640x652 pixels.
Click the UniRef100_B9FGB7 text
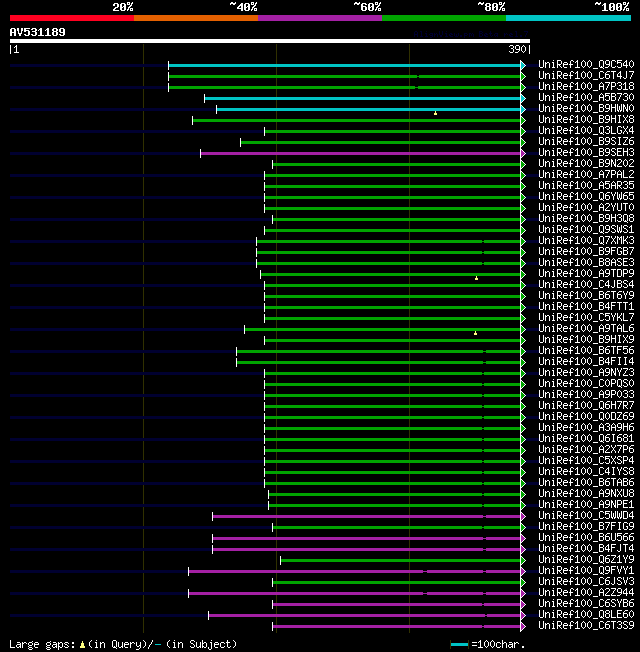[586, 252]
